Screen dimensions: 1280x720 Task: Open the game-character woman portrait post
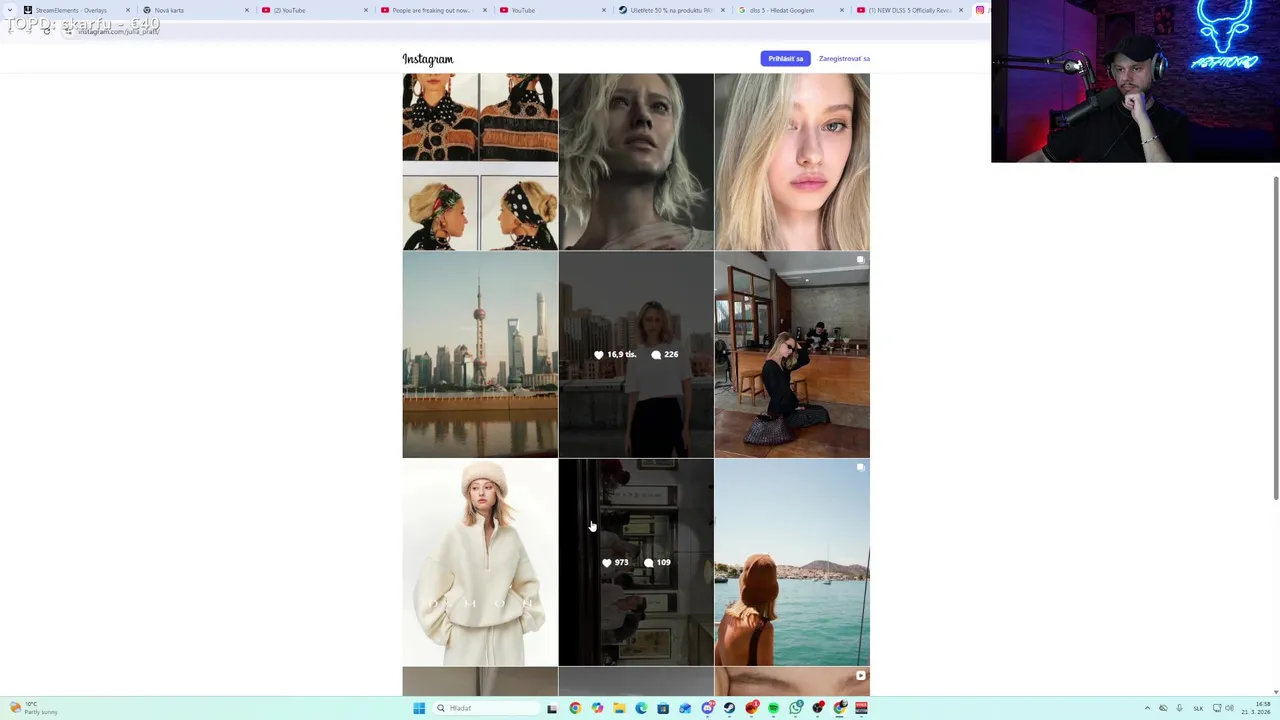coord(636,161)
